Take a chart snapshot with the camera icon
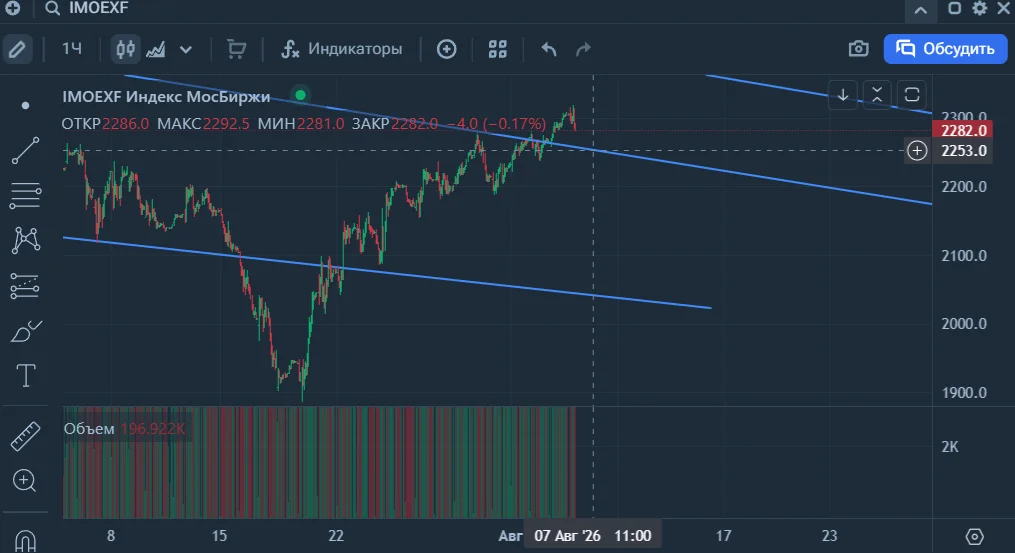Viewport: 1015px width, 553px height. point(858,49)
